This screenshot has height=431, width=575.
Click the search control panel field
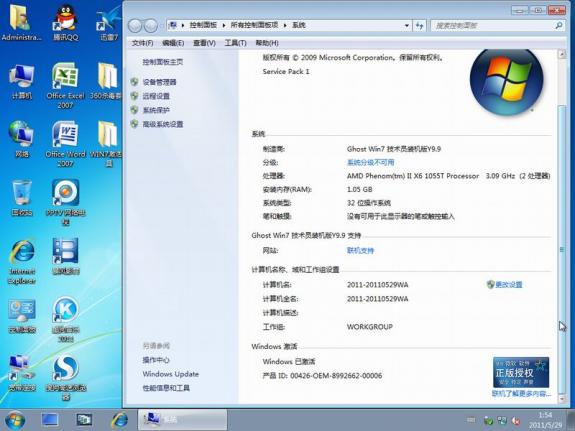pyautogui.click(x=498, y=25)
